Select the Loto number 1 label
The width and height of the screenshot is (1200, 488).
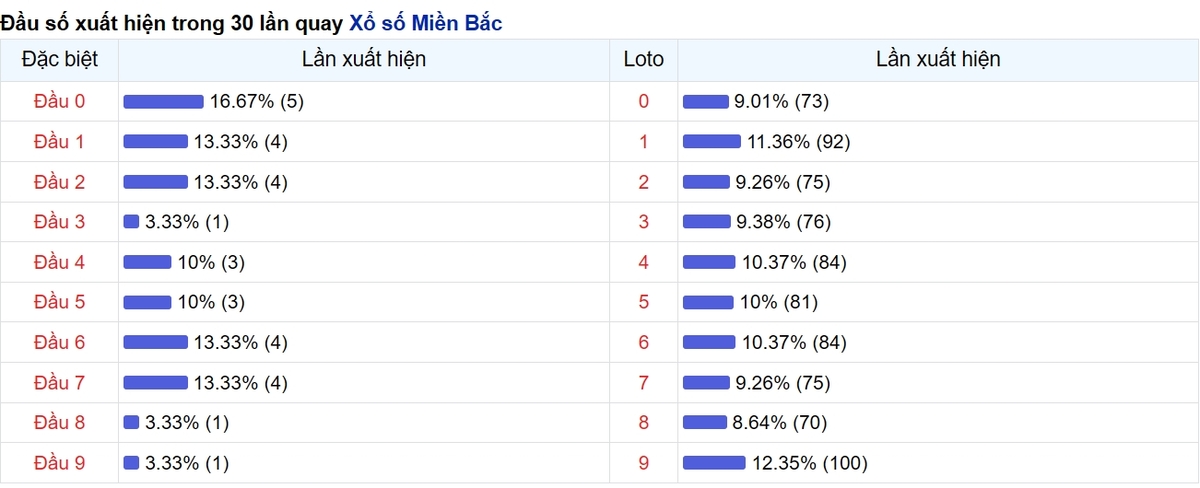pyautogui.click(x=643, y=142)
